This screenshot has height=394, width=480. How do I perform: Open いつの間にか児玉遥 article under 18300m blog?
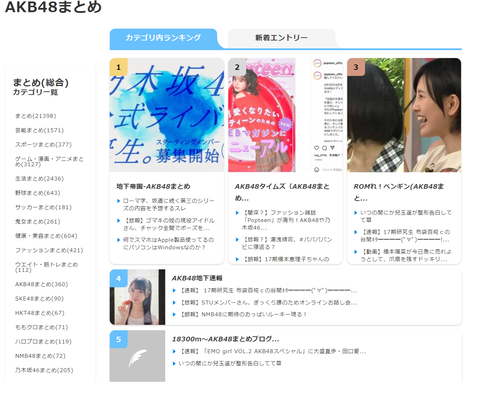pos(230,363)
